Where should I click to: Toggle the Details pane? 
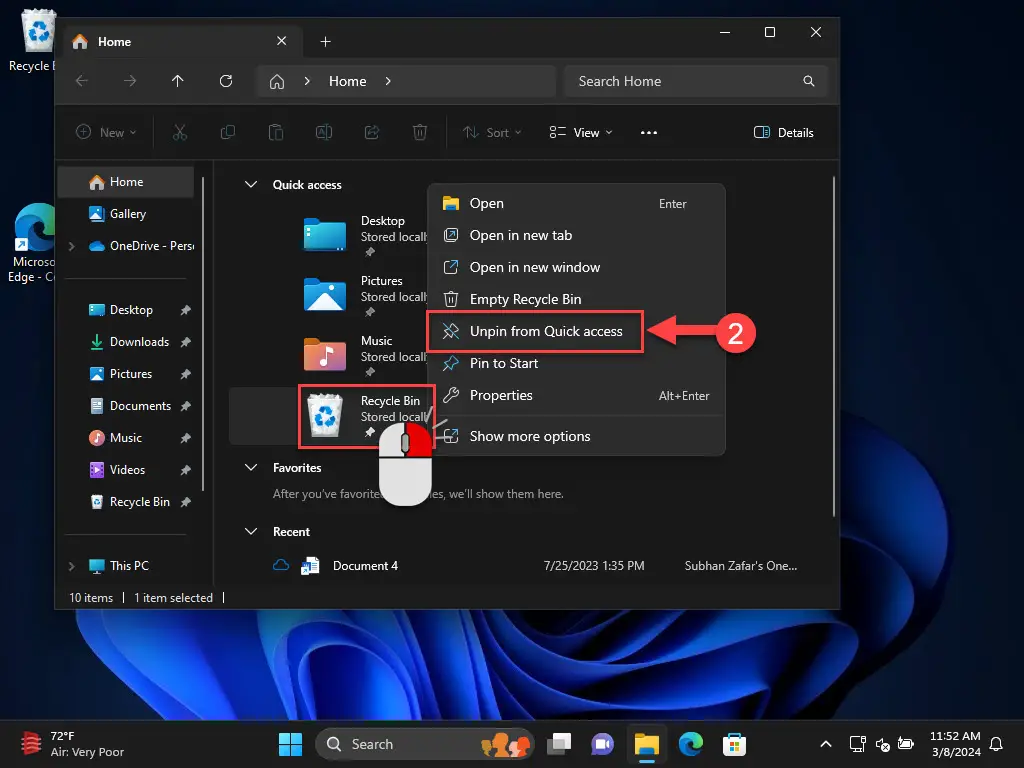tap(783, 133)
